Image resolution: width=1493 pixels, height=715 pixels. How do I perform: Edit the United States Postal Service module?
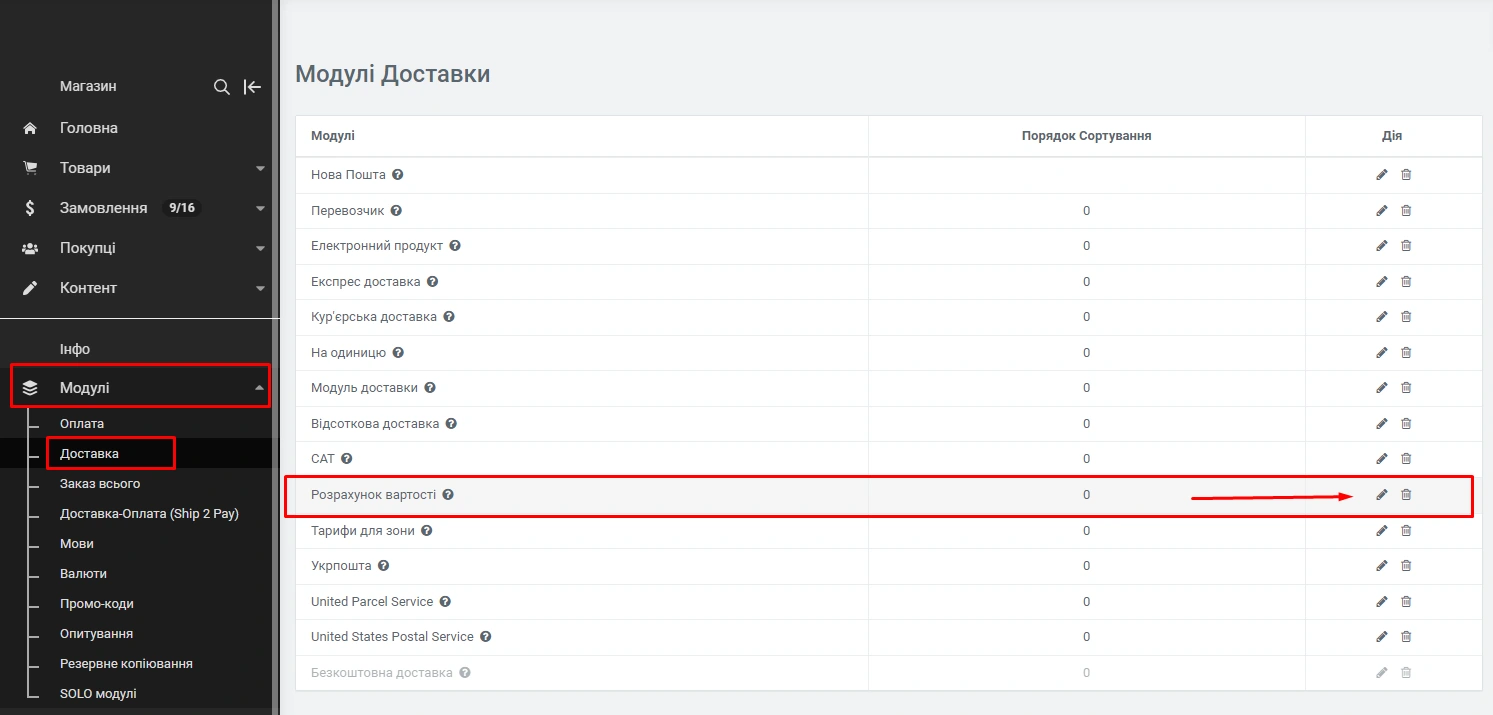(1382, 637)
